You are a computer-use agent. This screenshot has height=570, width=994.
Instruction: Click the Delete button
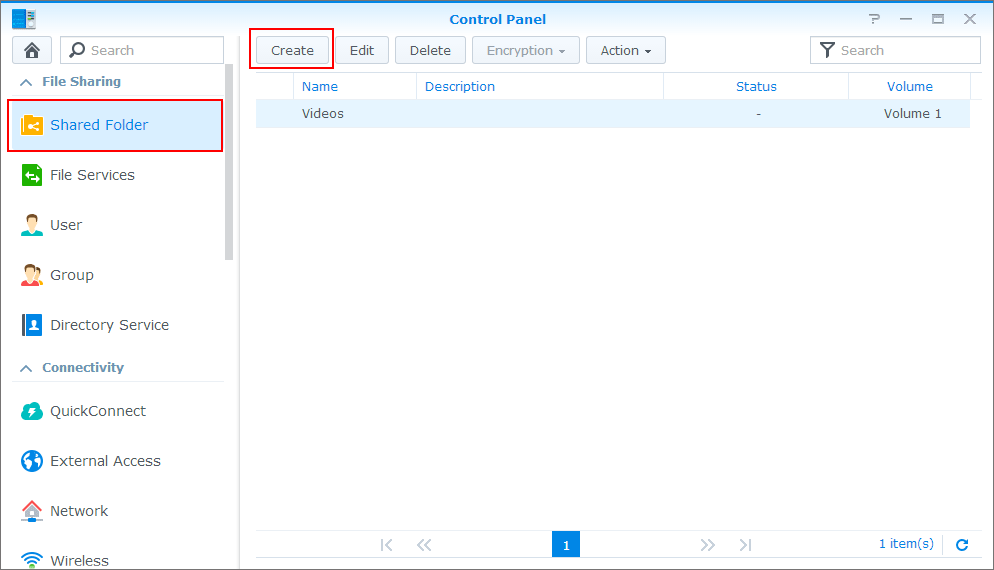[x=430, y=50]
